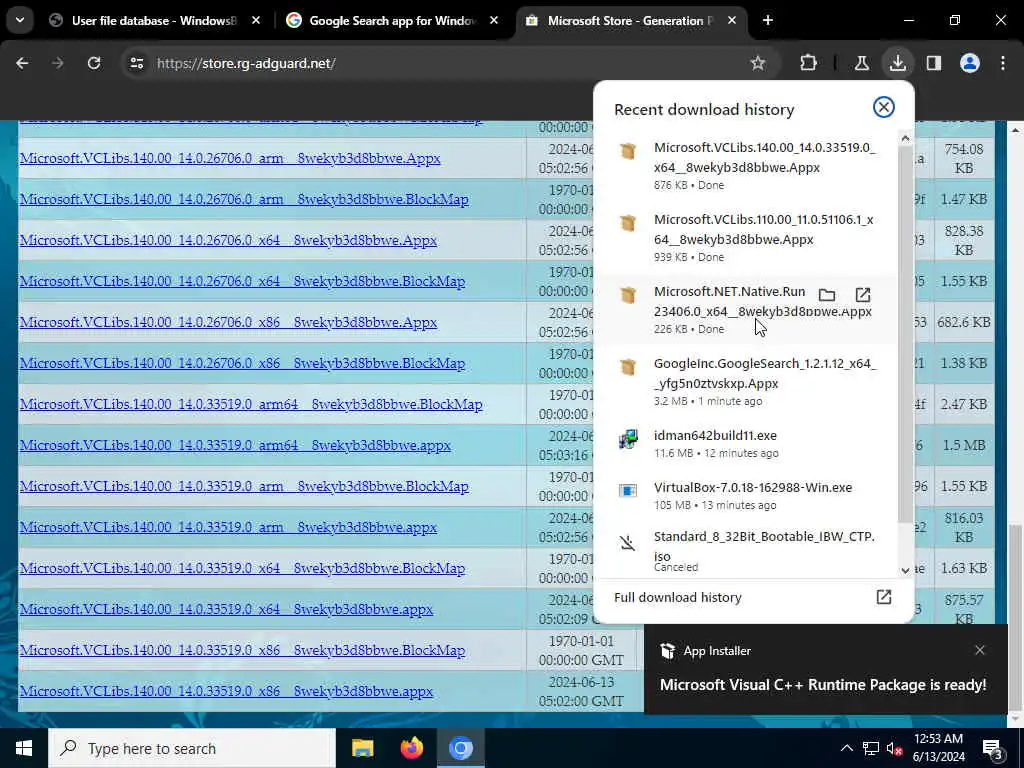Viewport: 1024px width, 768px height.
Task: Click the idman642build11.exe file icon
Action: [628, 439]
